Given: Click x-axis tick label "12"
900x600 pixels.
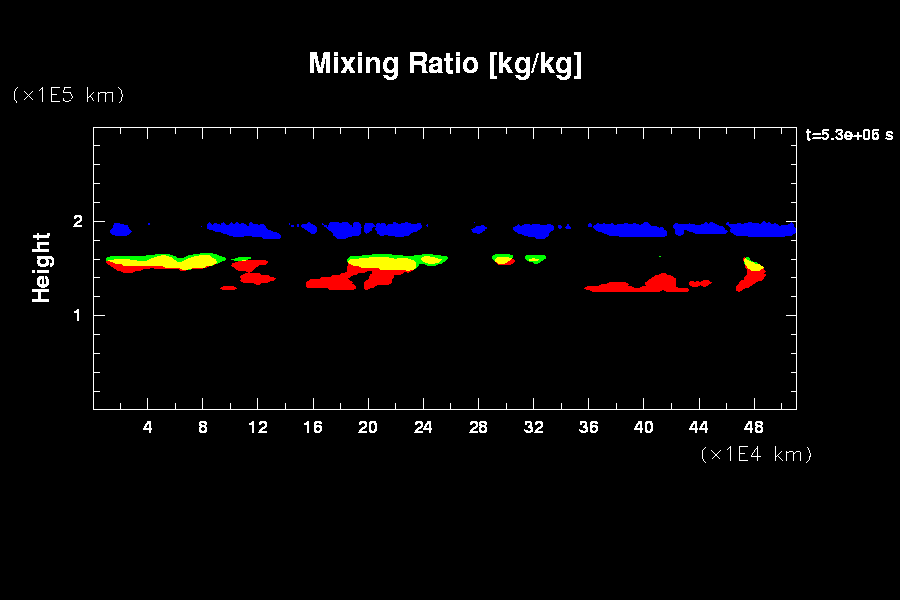Looking at the screenshot, I should click(x=258, y=427).
